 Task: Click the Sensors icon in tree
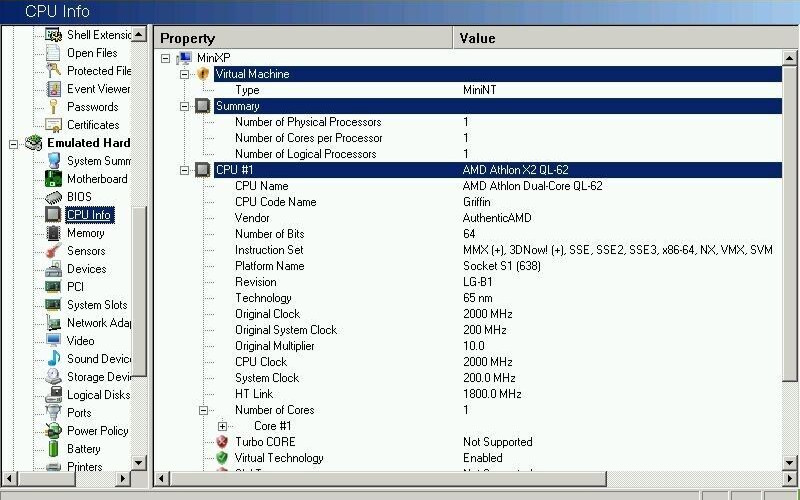click(x=54, y=251)
